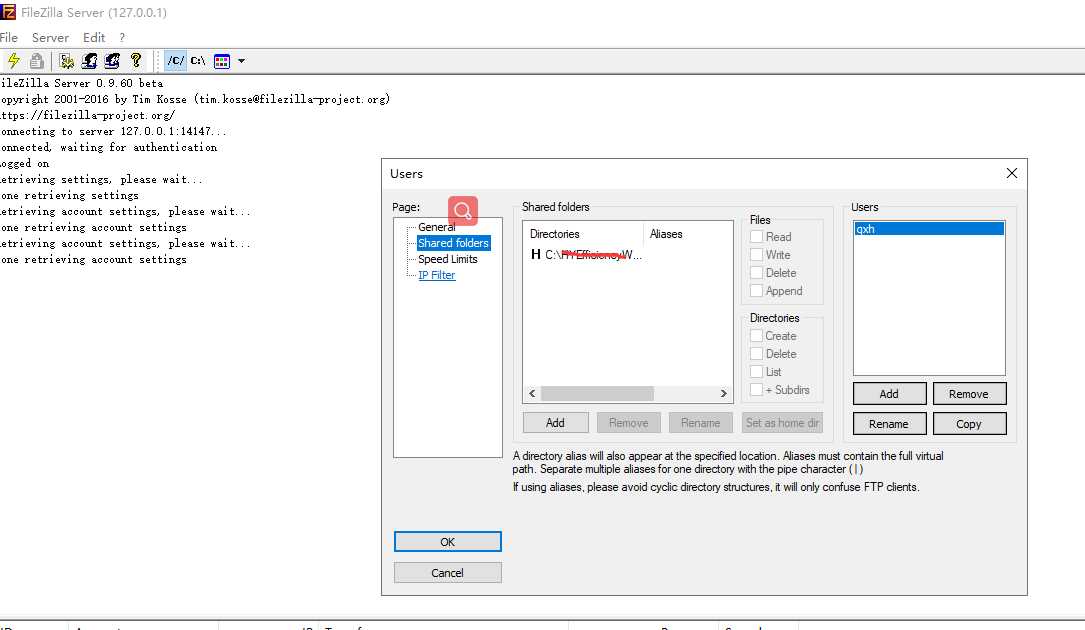
Task: Open the File menu
Action: pyautogui.click(x=9, y=37)
